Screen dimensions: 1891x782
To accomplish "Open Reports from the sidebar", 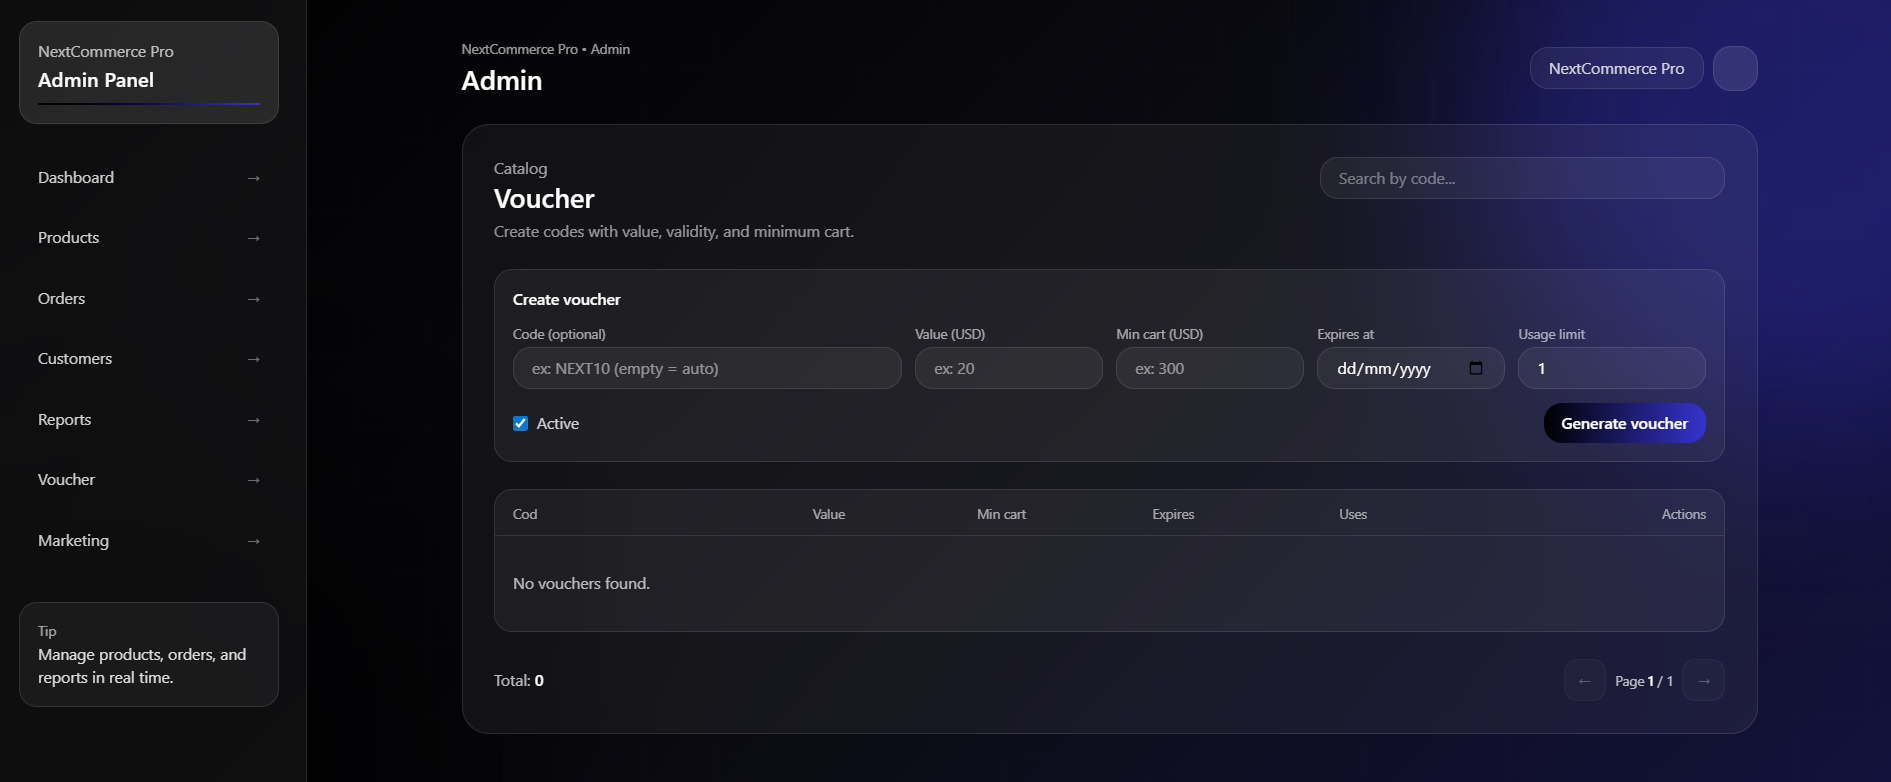I will coord(149,420).
